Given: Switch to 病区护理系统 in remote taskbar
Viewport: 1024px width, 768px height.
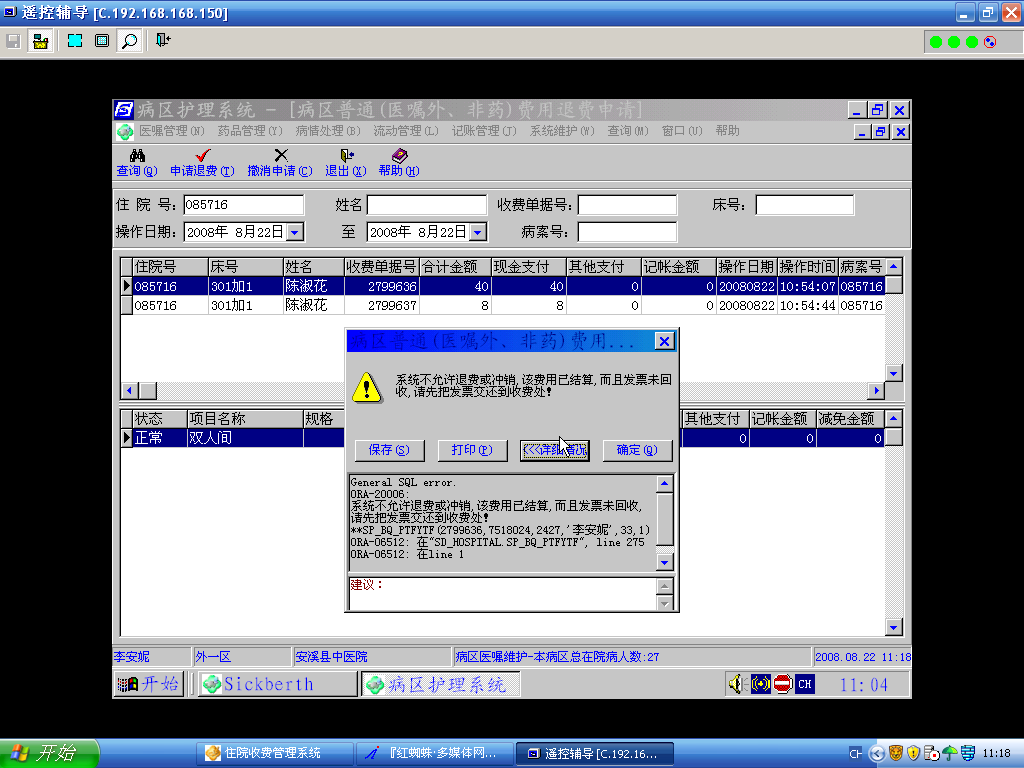Looking at the screenshot, I should (441, 684).
